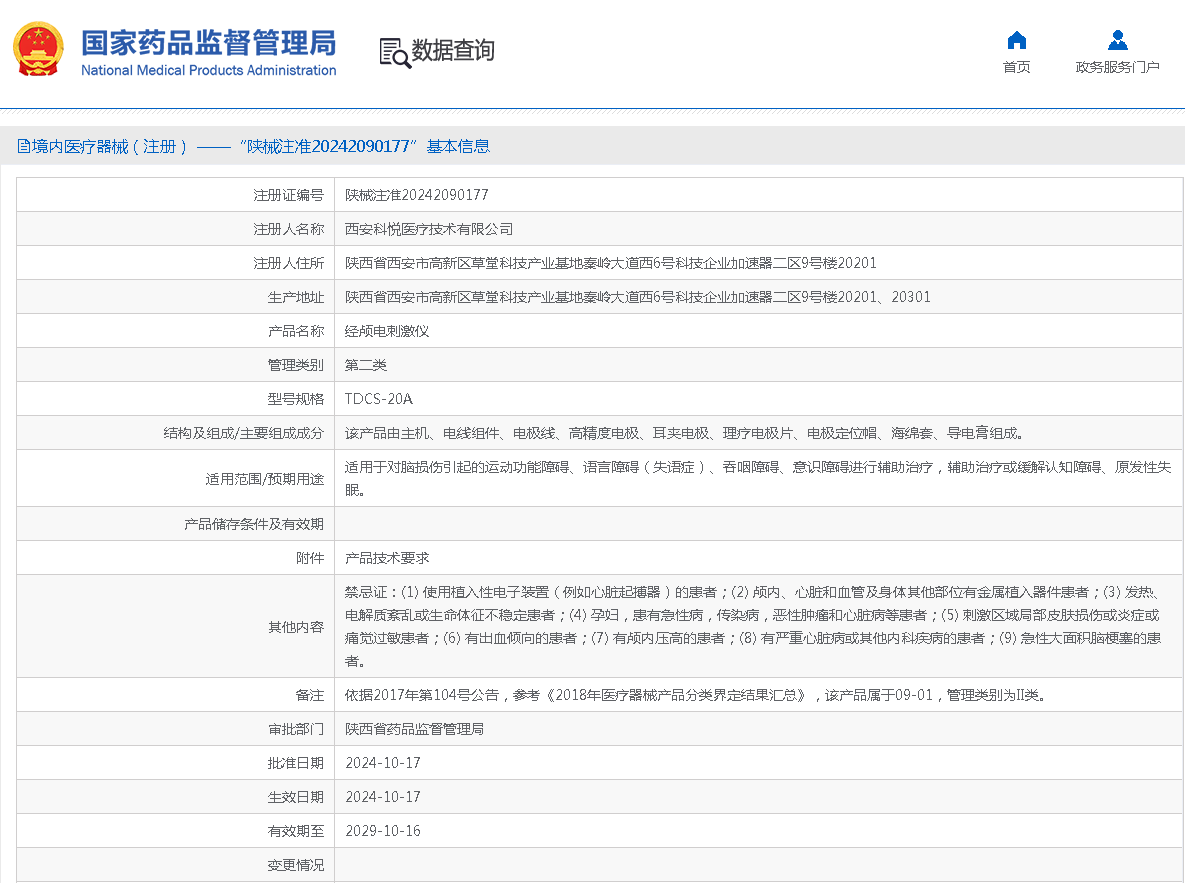Click the national emblem logo

tap(39, 50)
